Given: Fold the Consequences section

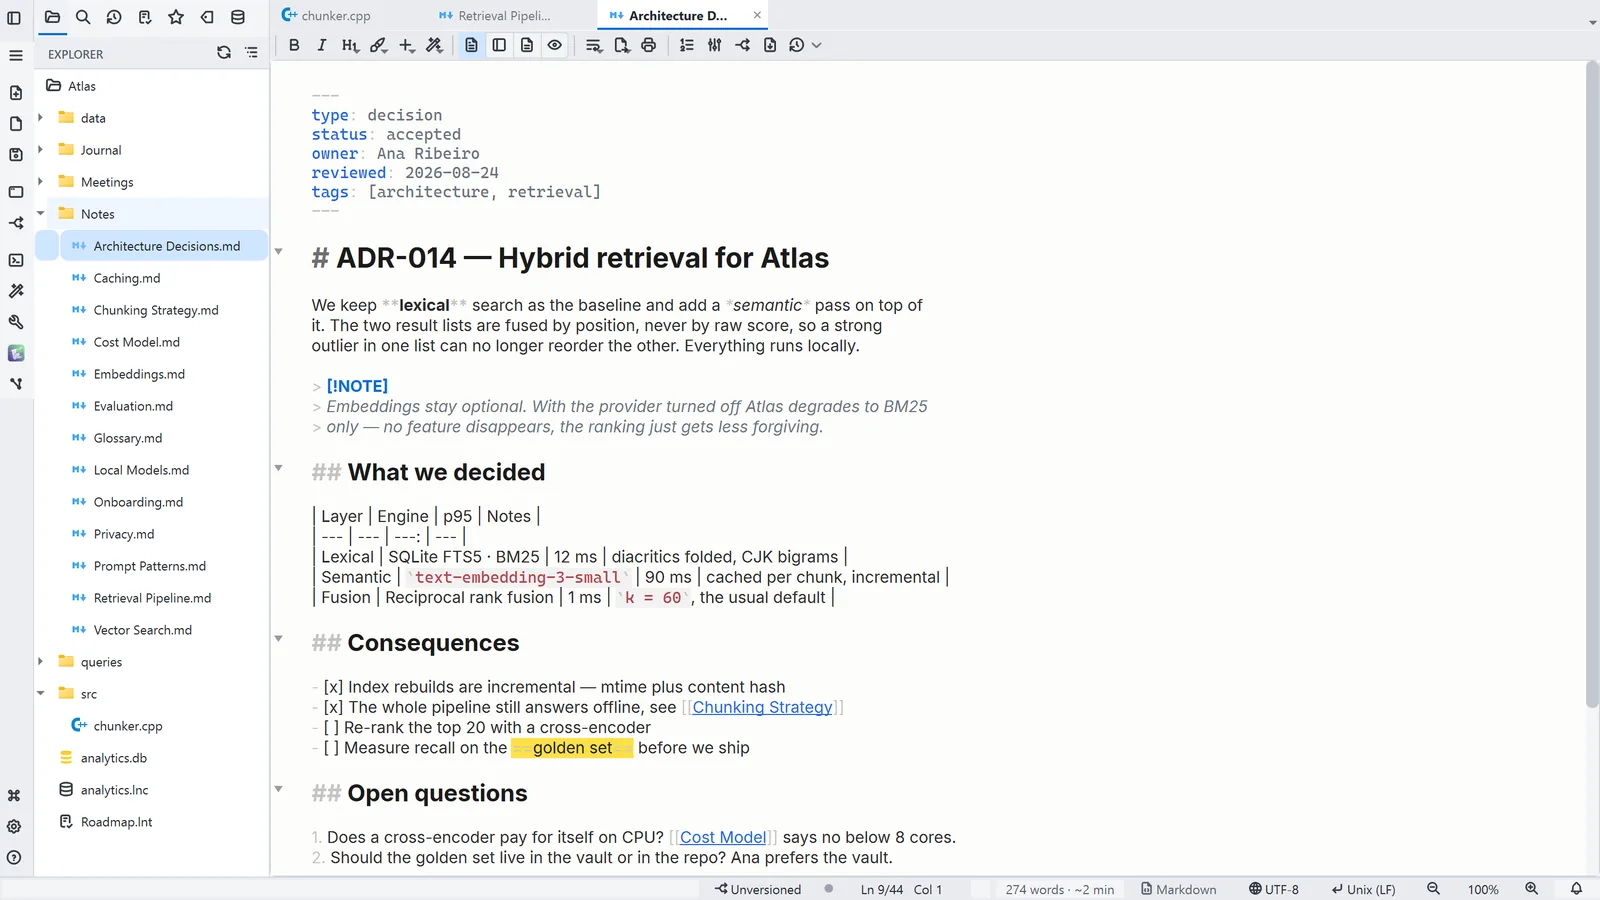Looking at the screenshot, I should 279,639.
